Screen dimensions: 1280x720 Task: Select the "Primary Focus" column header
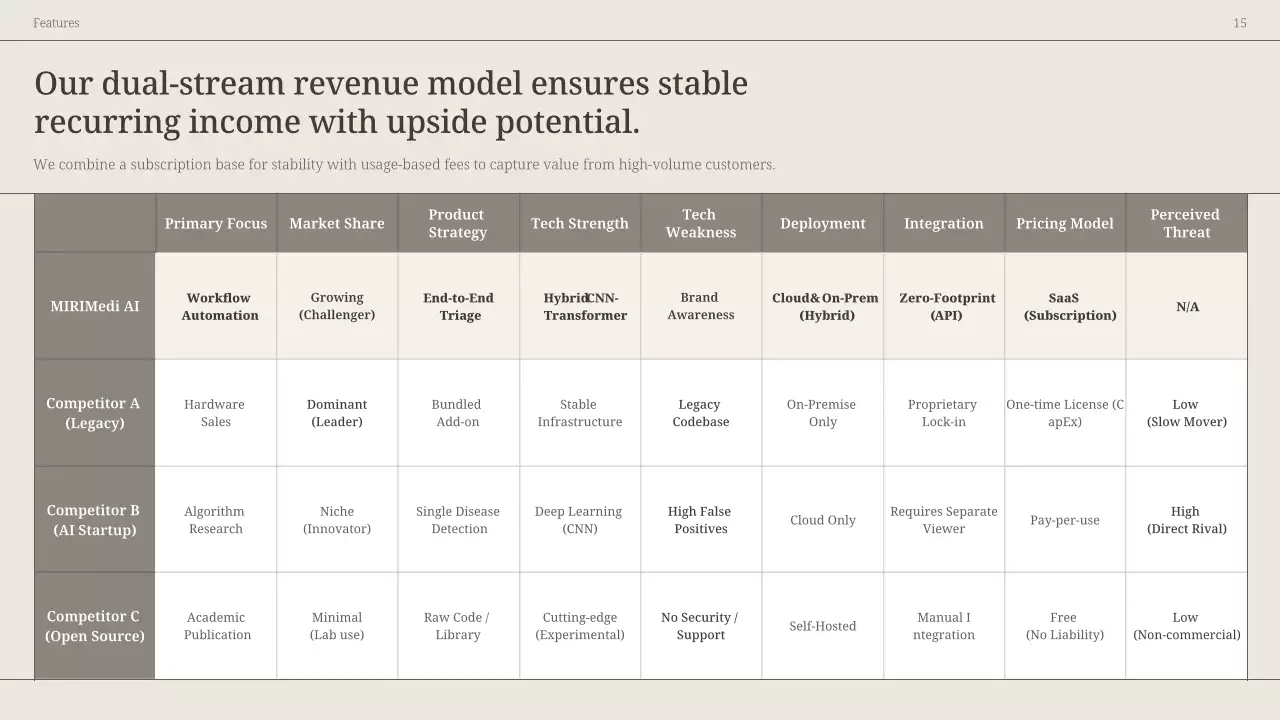coord(216,223)
